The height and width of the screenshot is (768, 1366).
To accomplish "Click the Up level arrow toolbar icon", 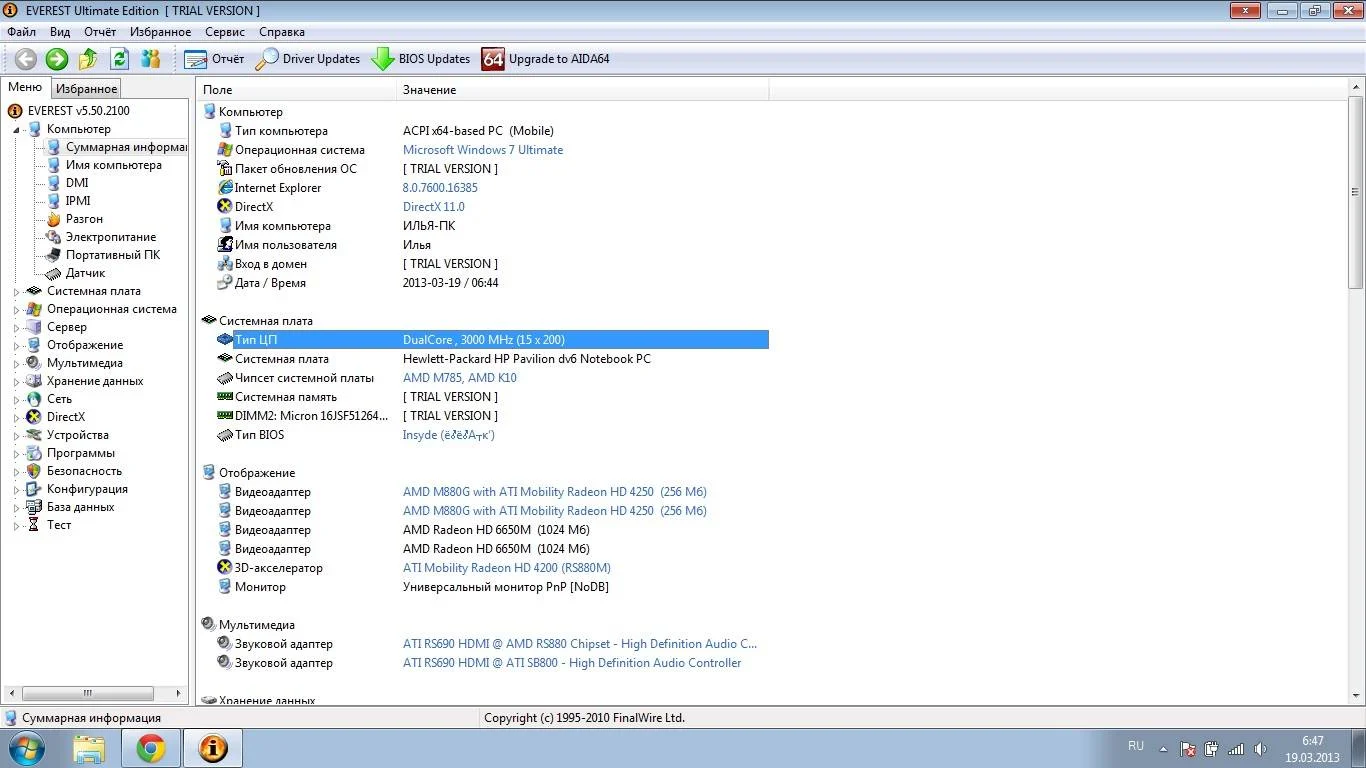I will (89, 59).
